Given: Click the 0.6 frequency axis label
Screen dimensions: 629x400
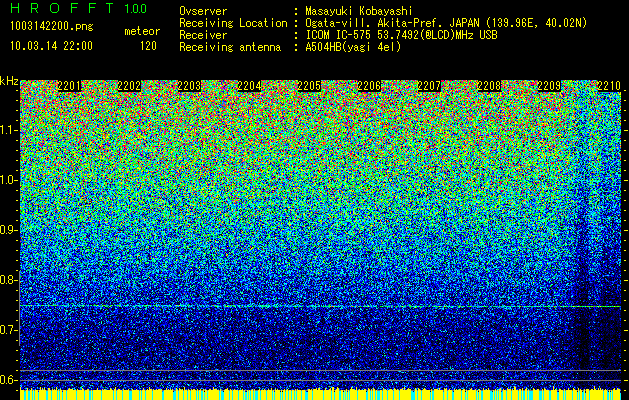Looking at the screenshot, I should click(9, 380).
